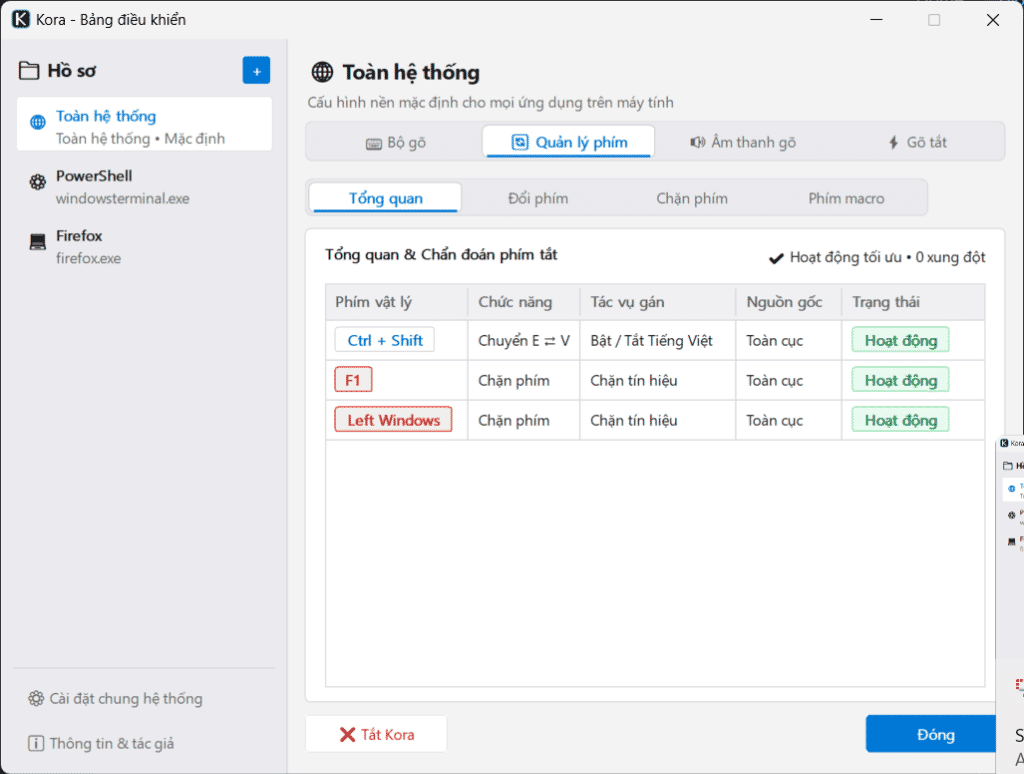
Task: Click the lightning icon on the Gõ tắt tab
Action: (x=893, y=142)
